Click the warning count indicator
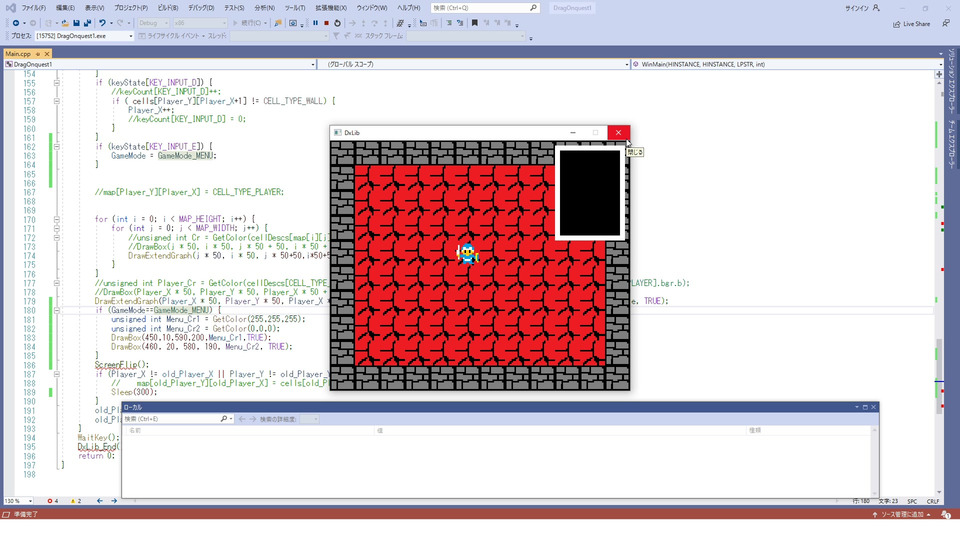The image size is (960, 540). [x=76, y=501]
